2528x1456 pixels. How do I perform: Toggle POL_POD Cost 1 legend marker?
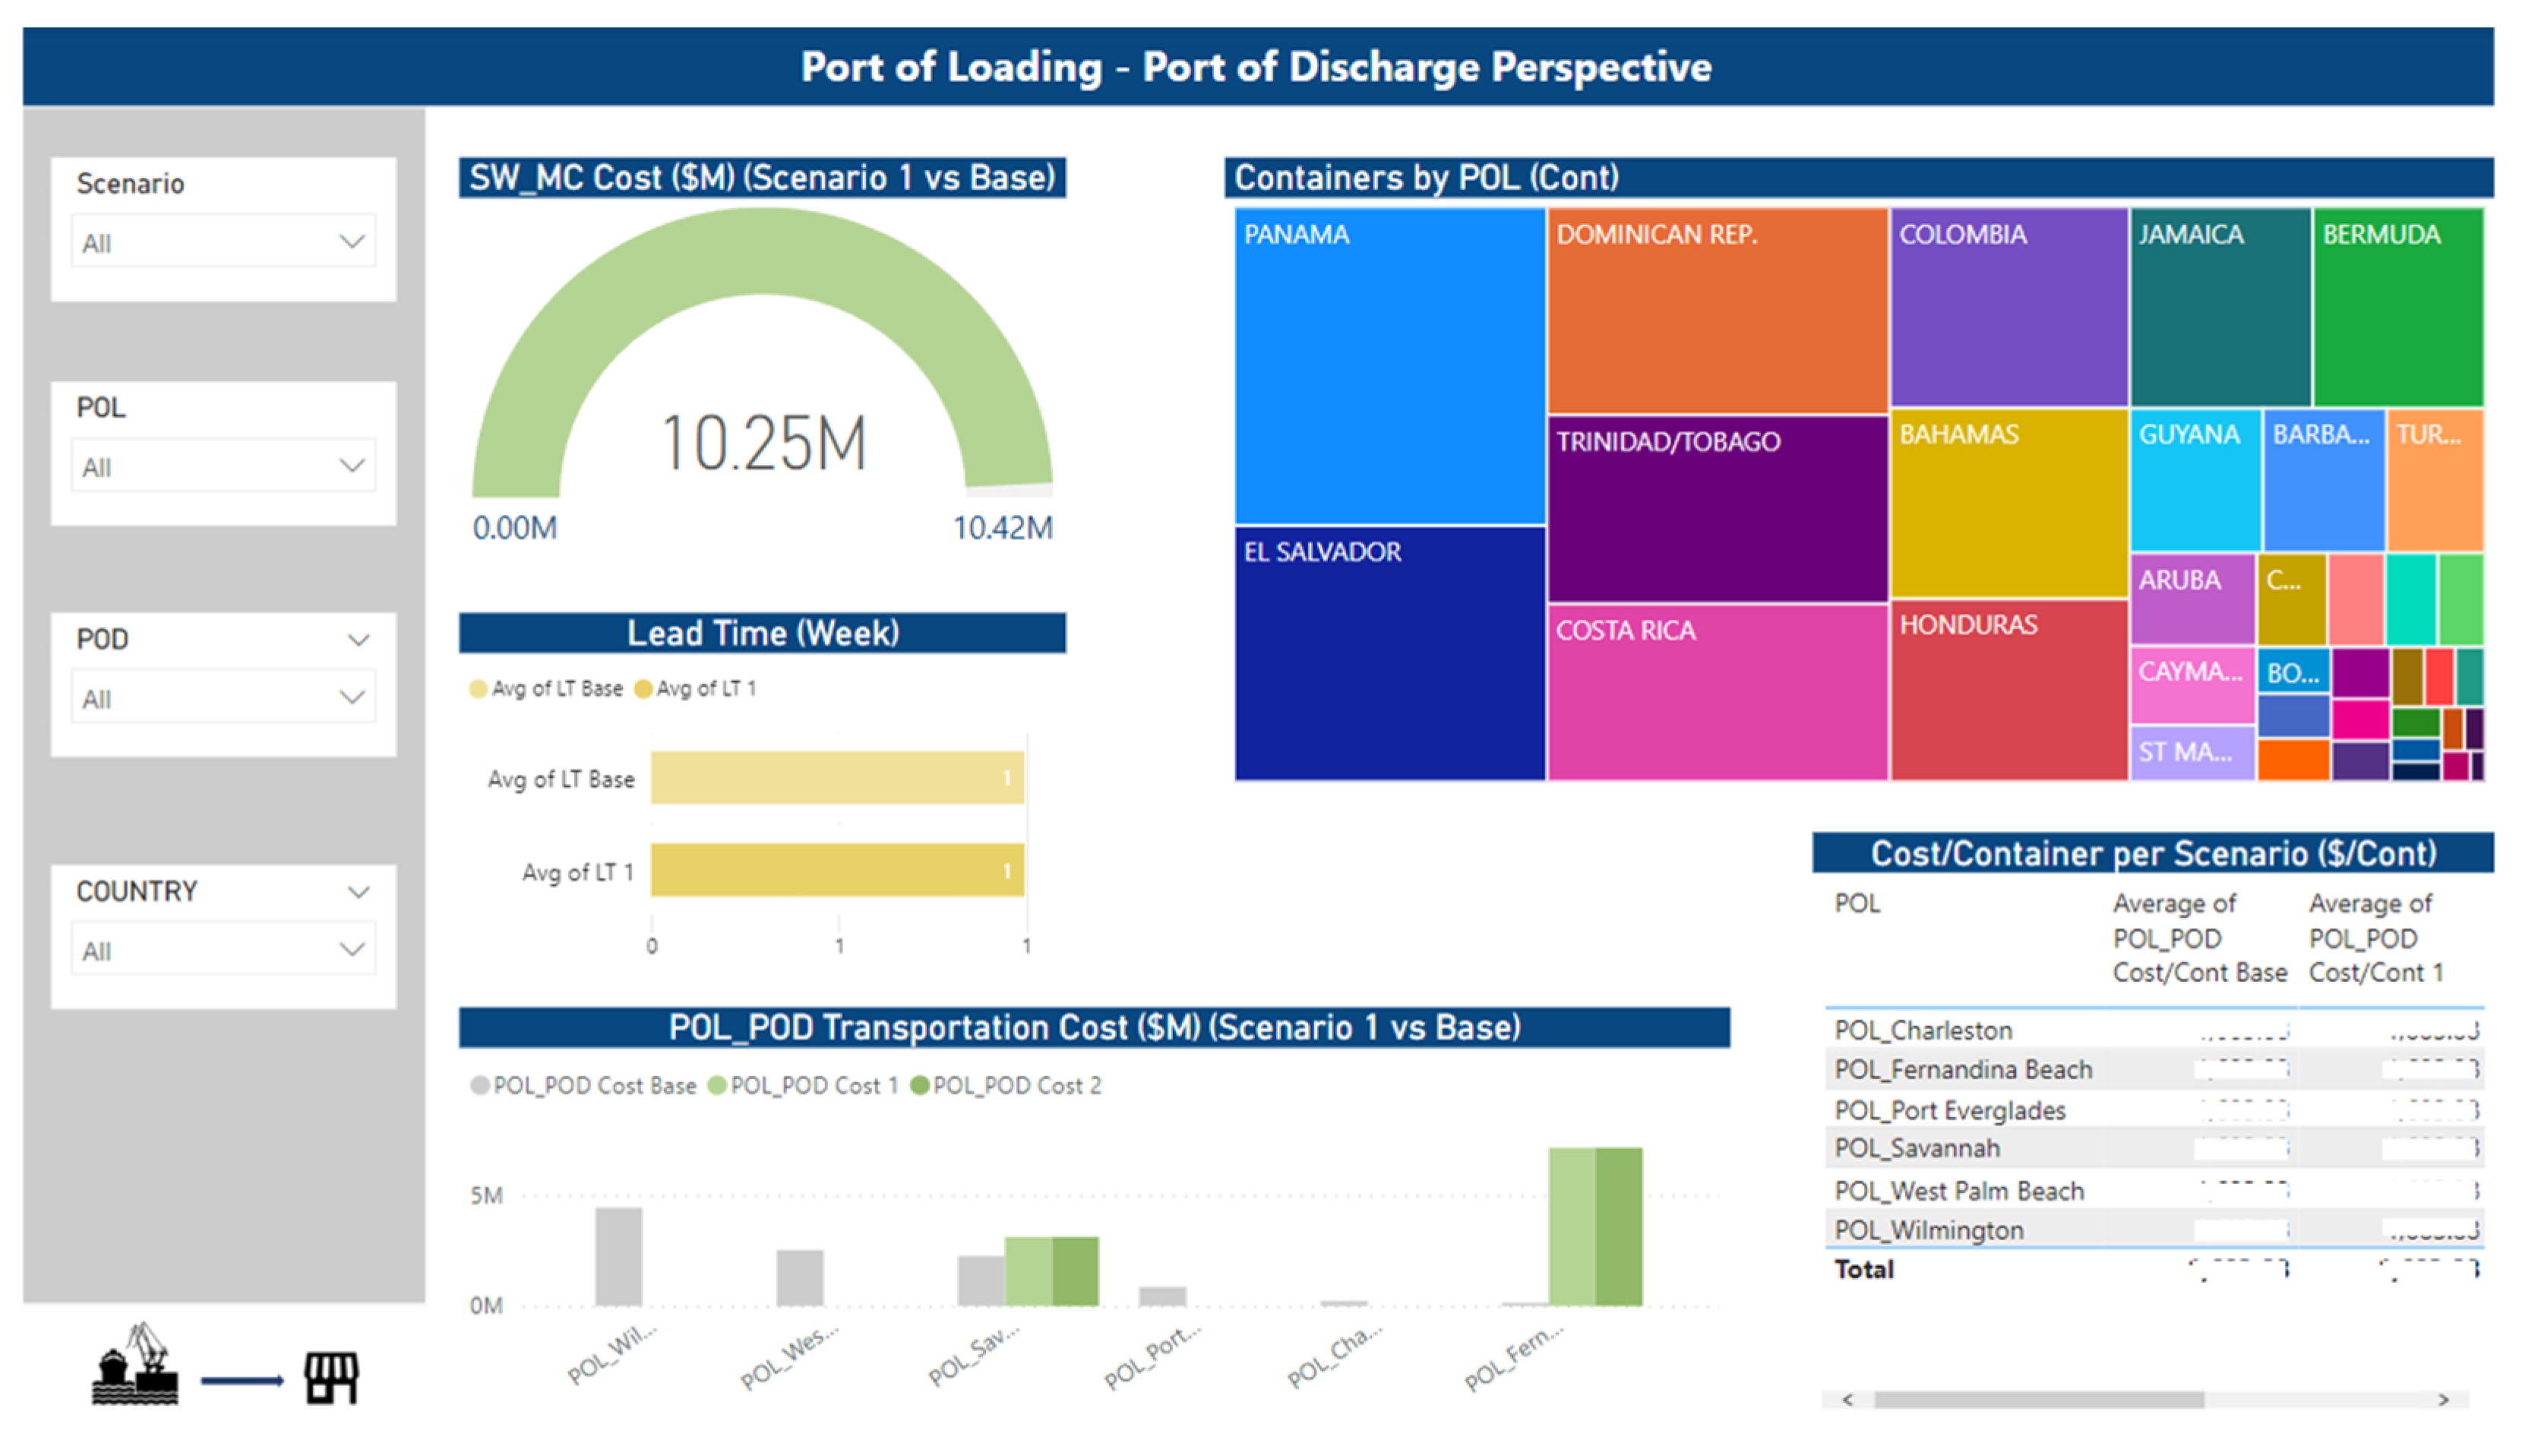(x=717, y=1086)
